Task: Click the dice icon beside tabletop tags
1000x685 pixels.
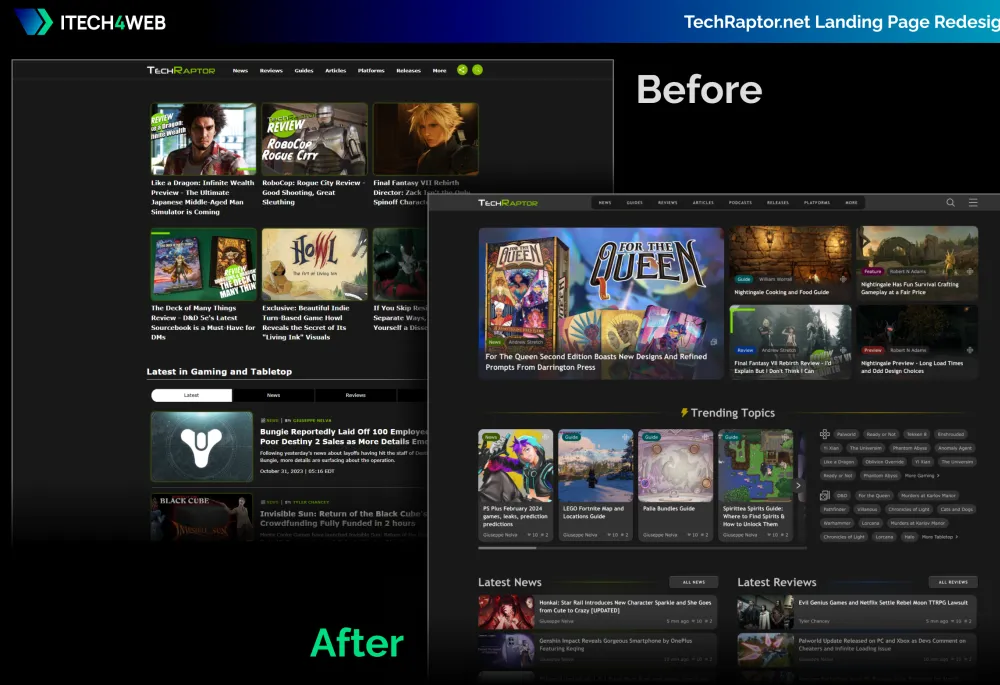Action: (x=824, y=496)
